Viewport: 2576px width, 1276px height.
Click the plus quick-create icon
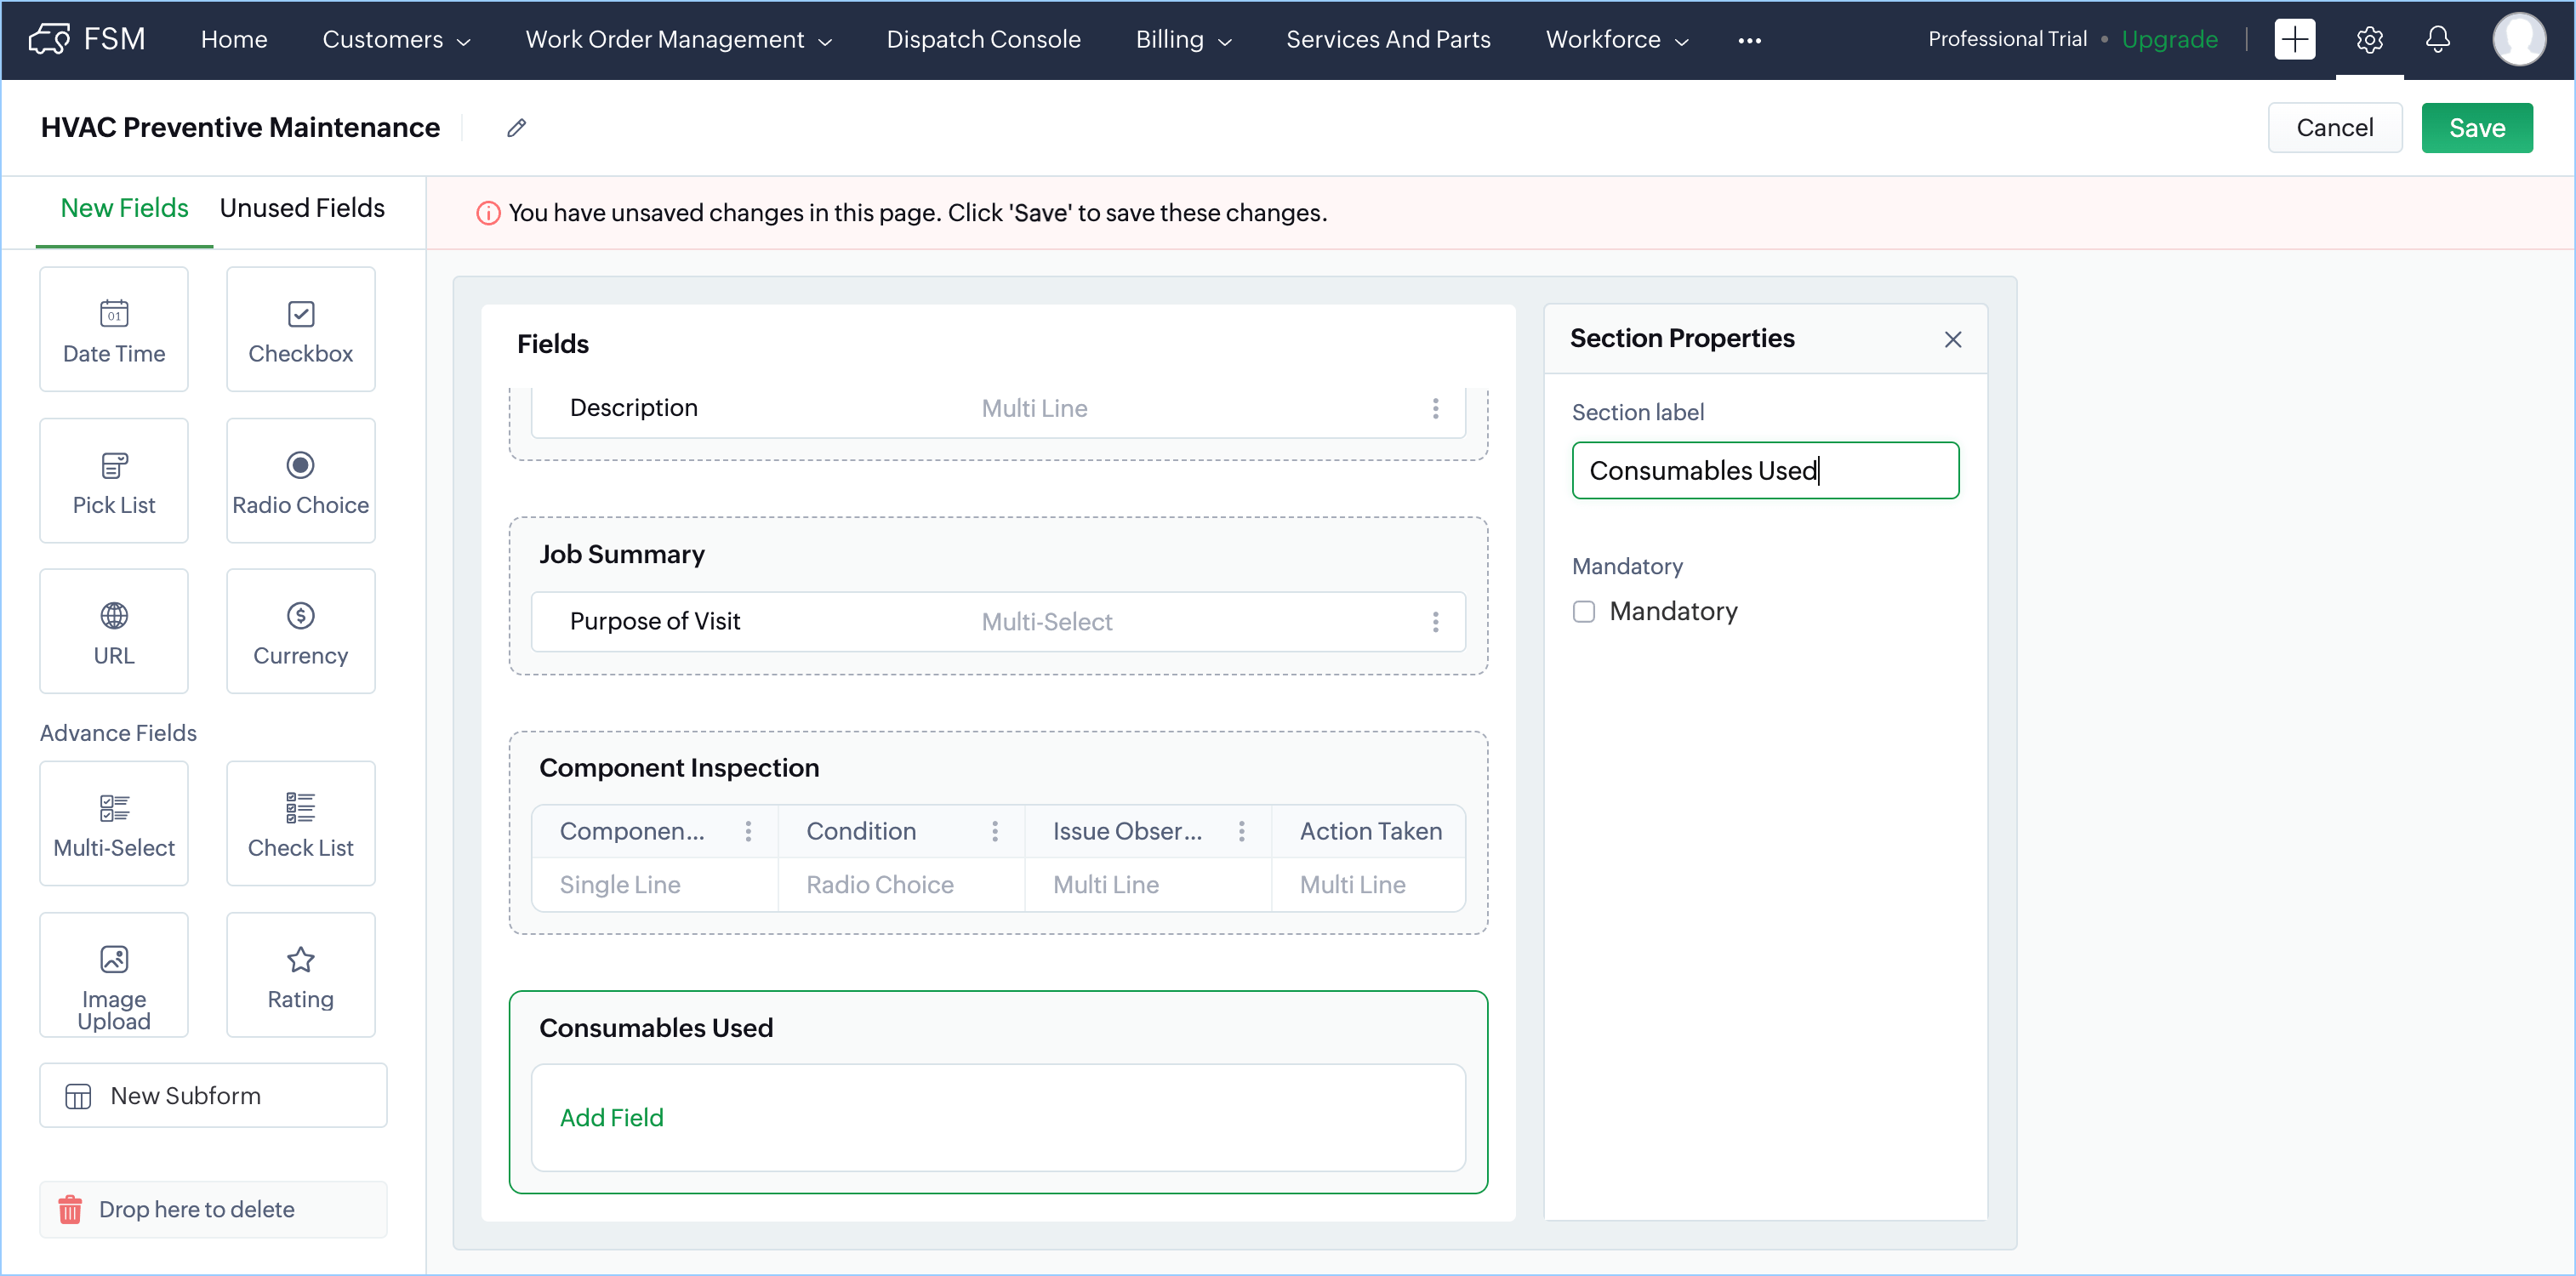(x=2294, y=40)
